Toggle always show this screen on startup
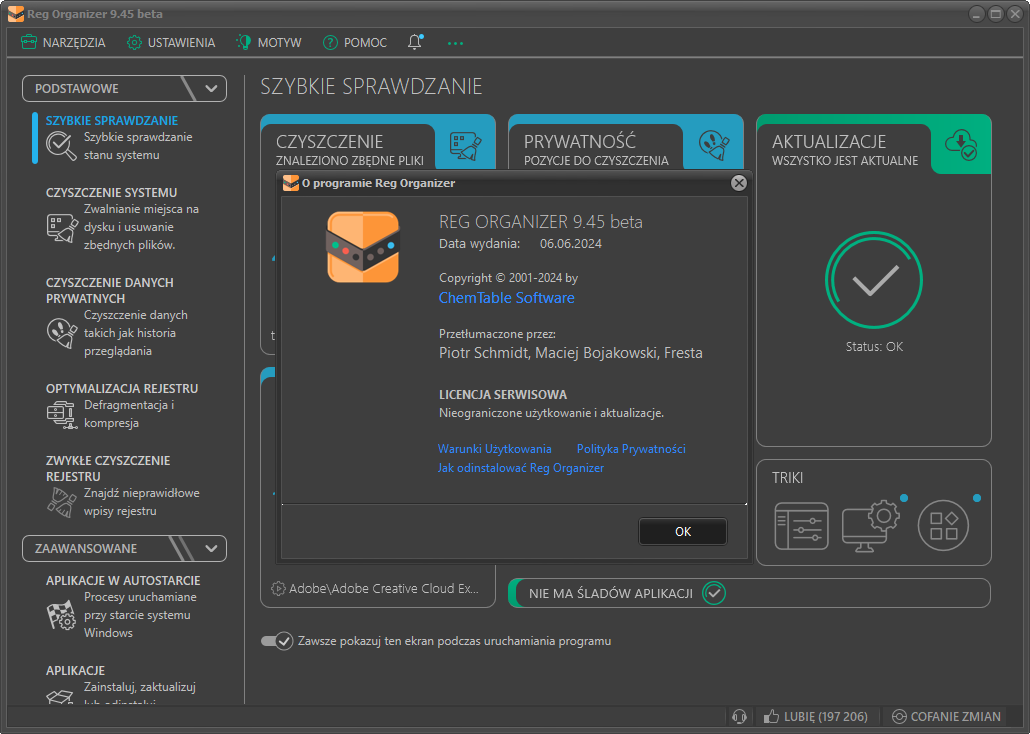Screen dimensions: 1030x734 [277, 641]
